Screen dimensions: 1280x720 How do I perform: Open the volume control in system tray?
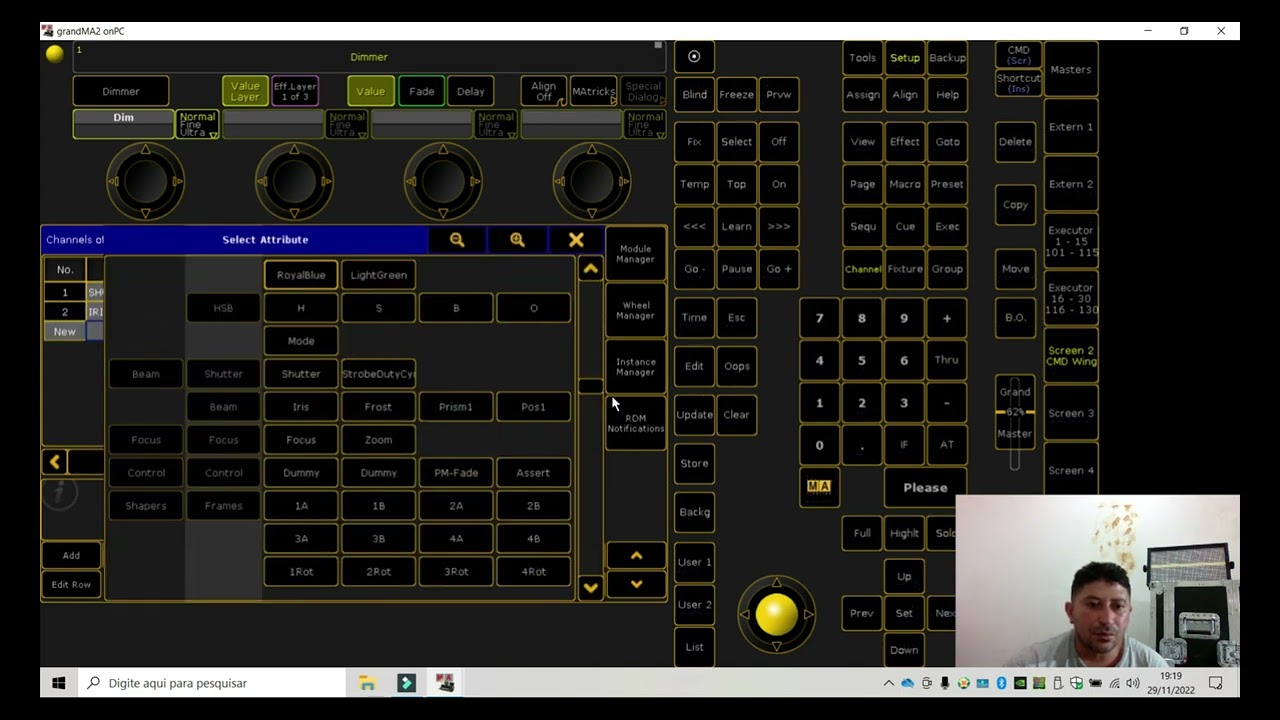point(1133,683)
